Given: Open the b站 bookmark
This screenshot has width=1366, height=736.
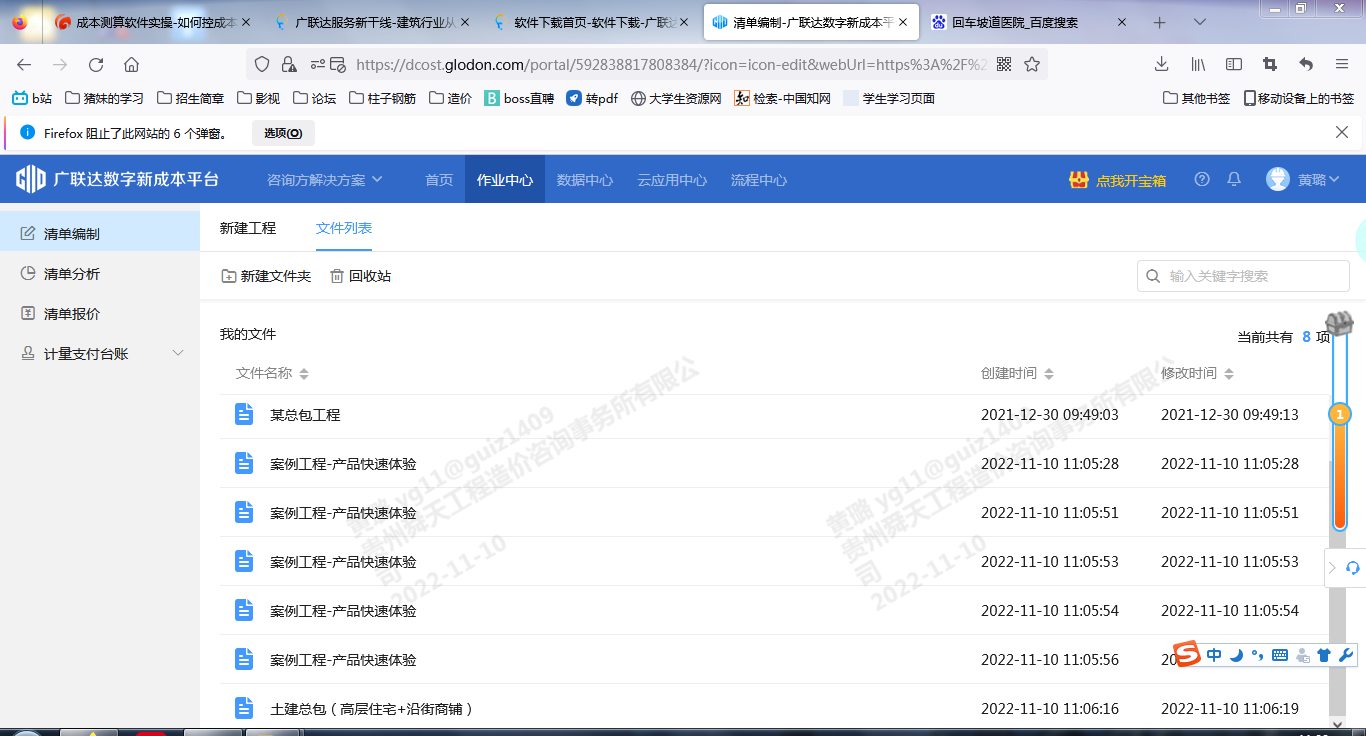Looking at the screenshot, I should (32, 98).
